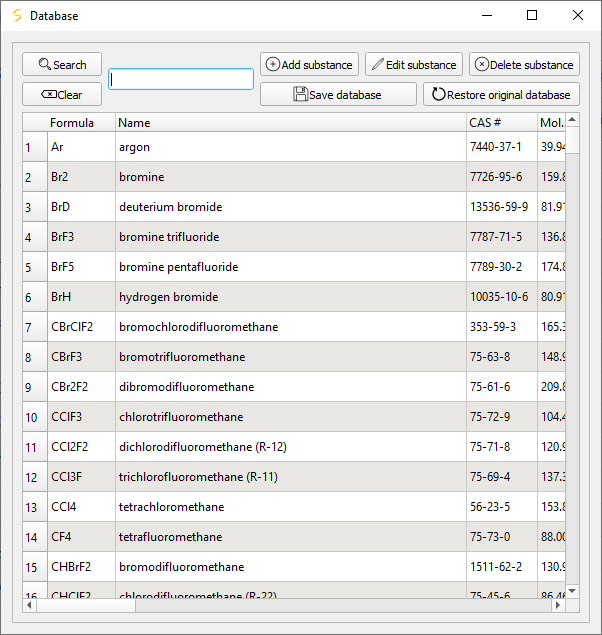Click scroll up arrow of table
The height and width of the screenshot is (635, 602).
(572, 119)
